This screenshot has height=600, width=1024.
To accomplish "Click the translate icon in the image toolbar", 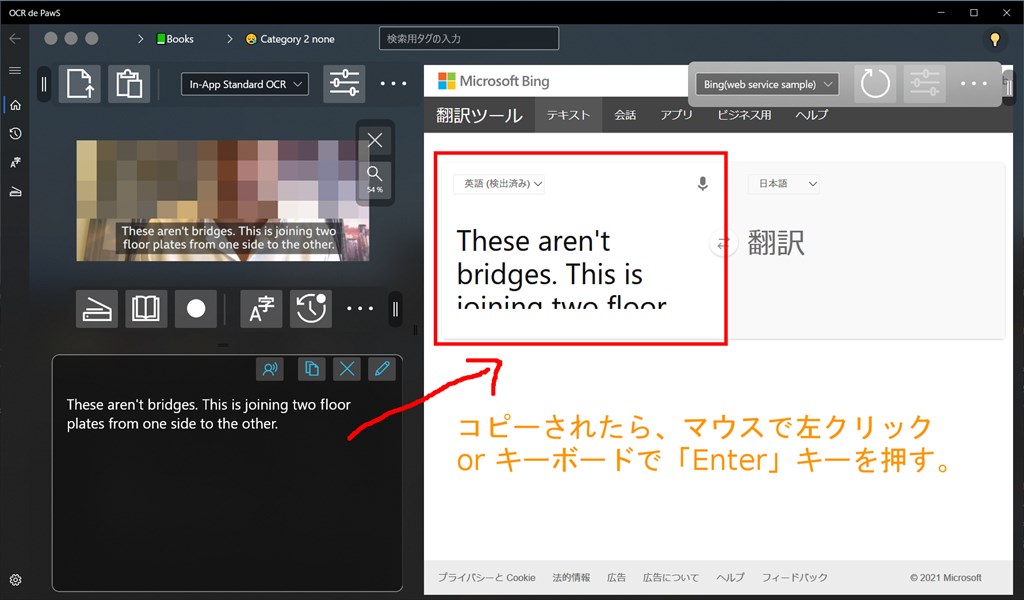I will (262, 309).
